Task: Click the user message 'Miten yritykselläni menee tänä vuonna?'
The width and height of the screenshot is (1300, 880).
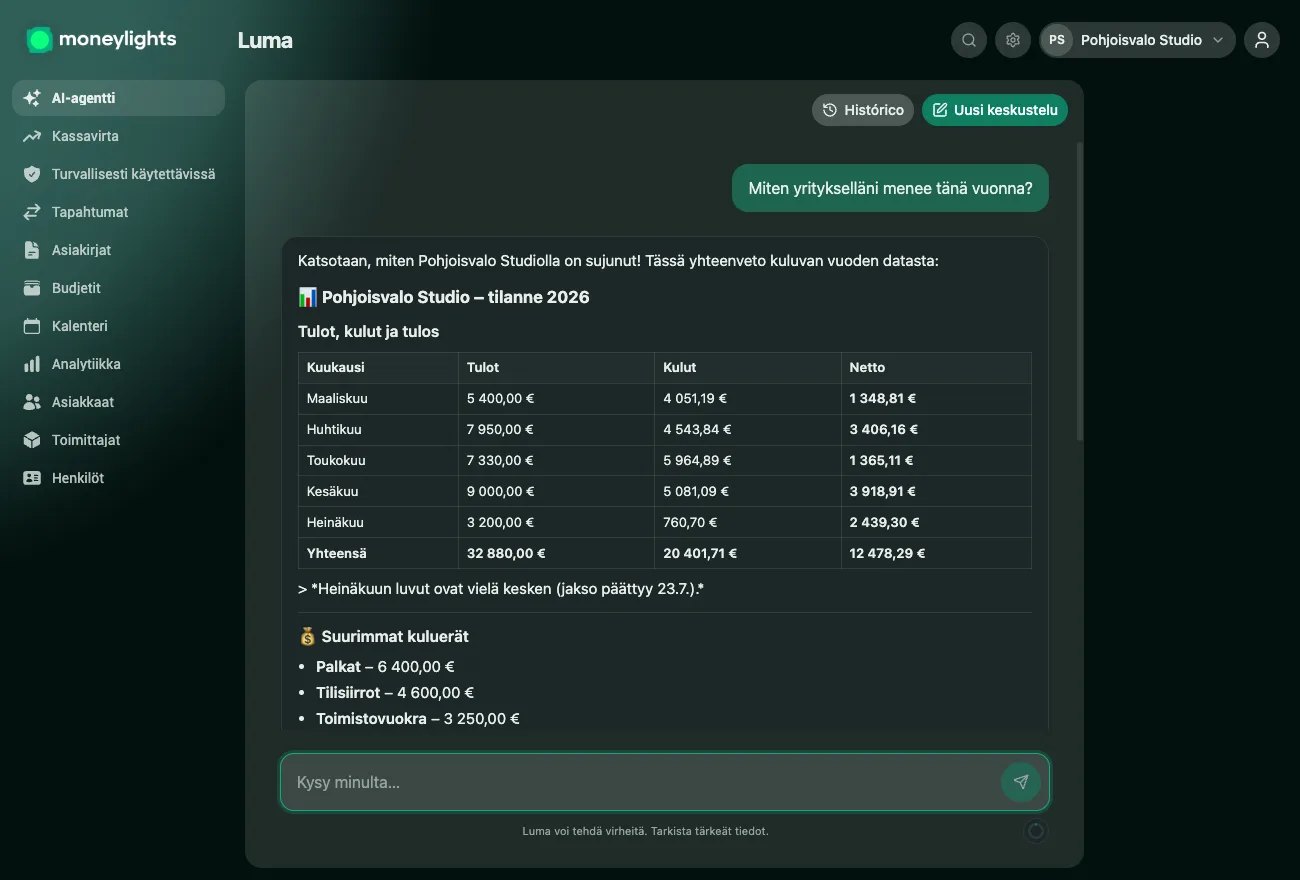Action: [890, 188]
